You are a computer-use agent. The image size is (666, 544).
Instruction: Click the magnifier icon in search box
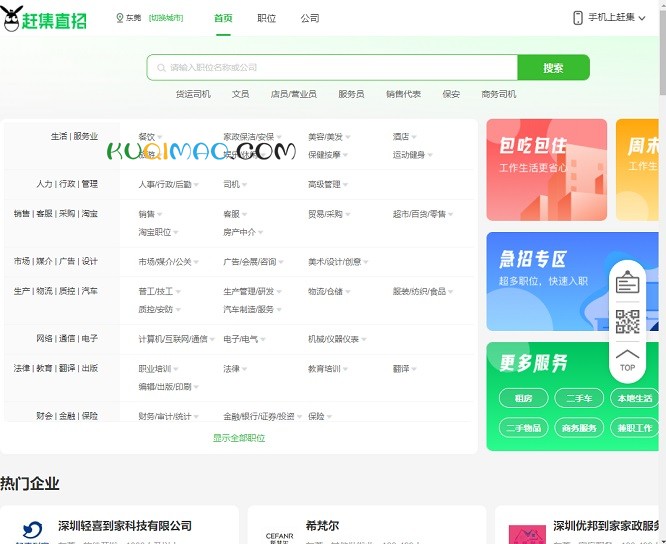pyautogui.click(x=161, y=68)
